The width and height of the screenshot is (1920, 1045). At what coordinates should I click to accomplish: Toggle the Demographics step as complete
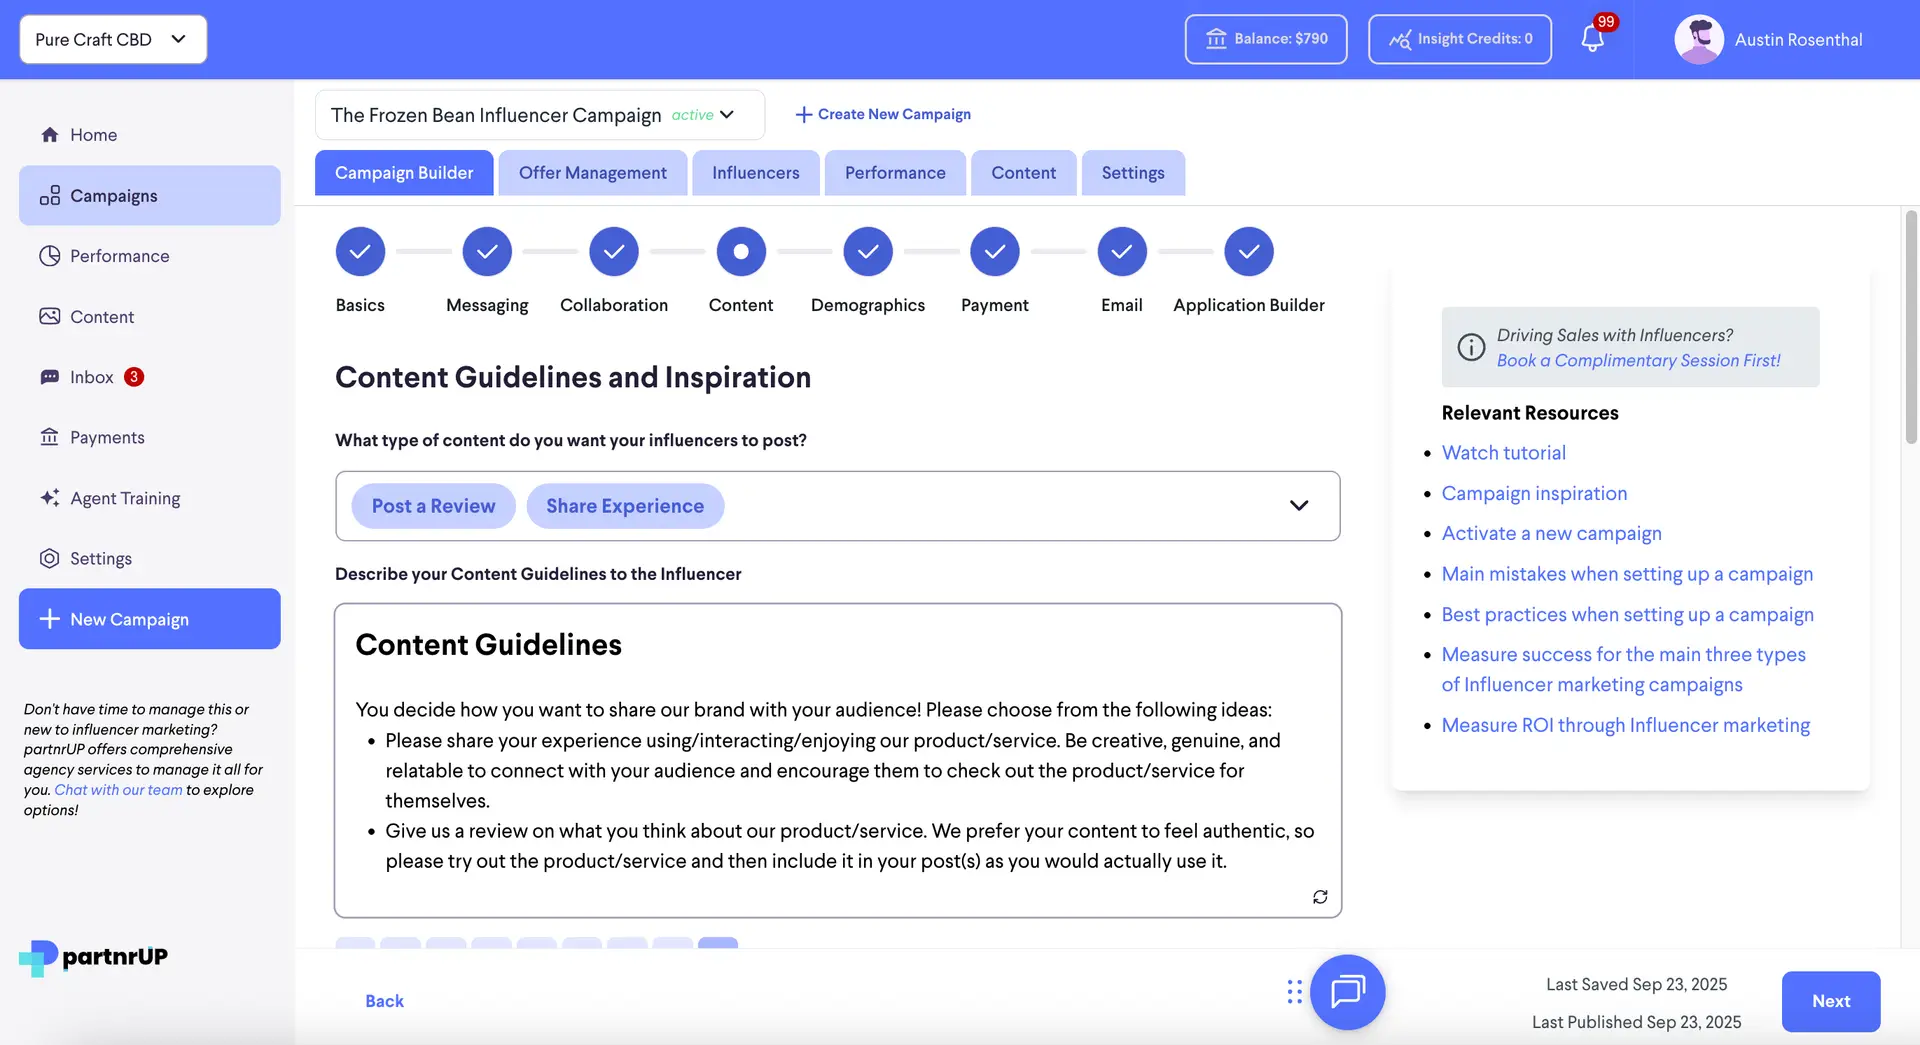click(x=868, y=251)
